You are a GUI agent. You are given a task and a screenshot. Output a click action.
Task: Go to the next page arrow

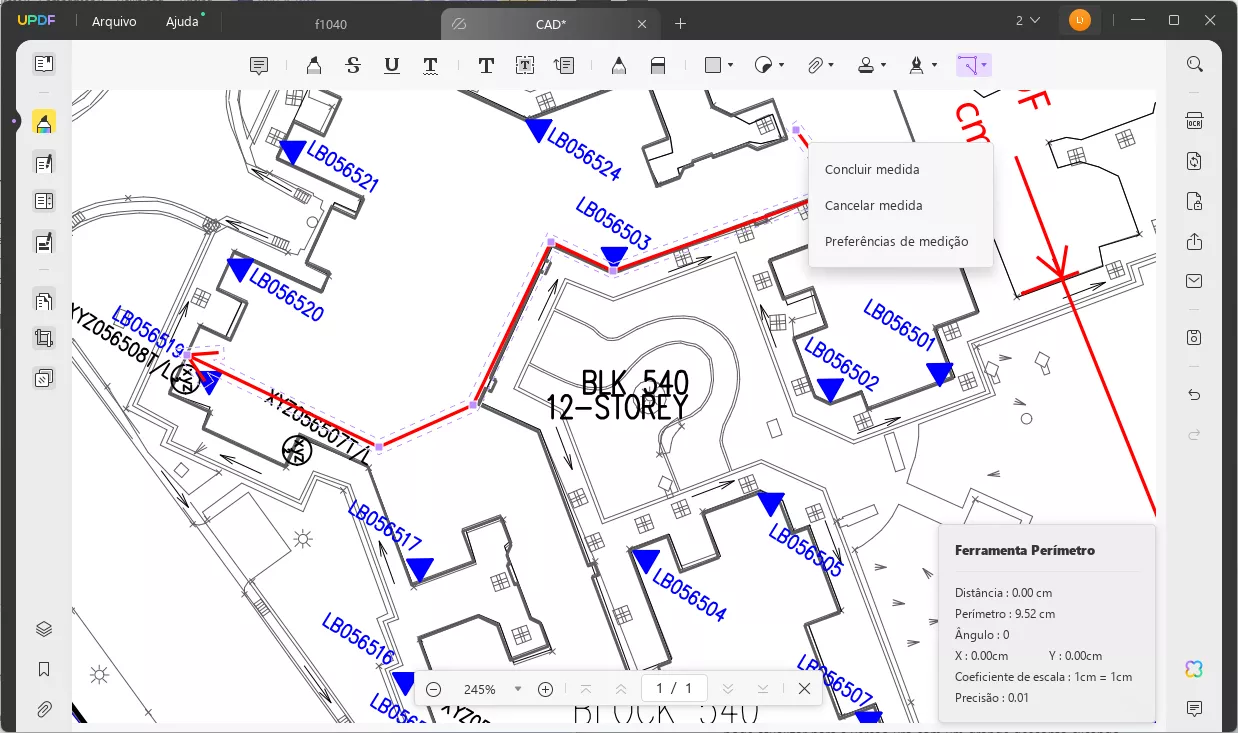tap(728, 689)
